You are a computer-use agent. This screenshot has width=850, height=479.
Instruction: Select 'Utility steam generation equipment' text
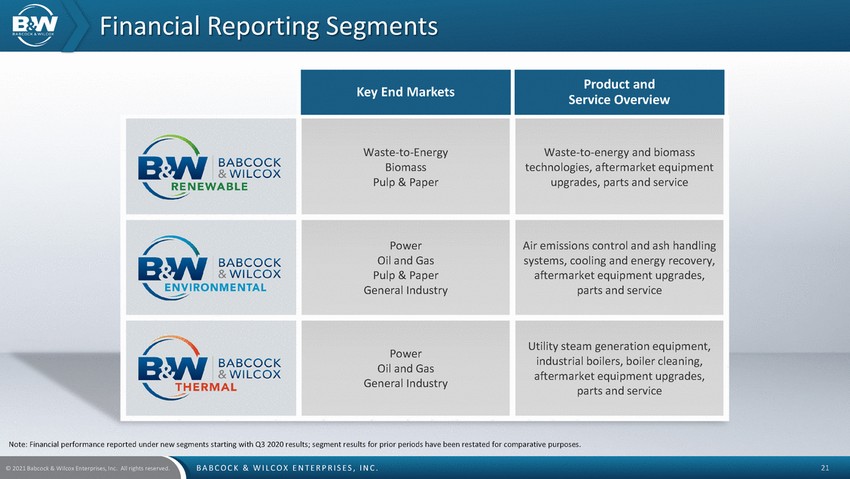point(619,346)
